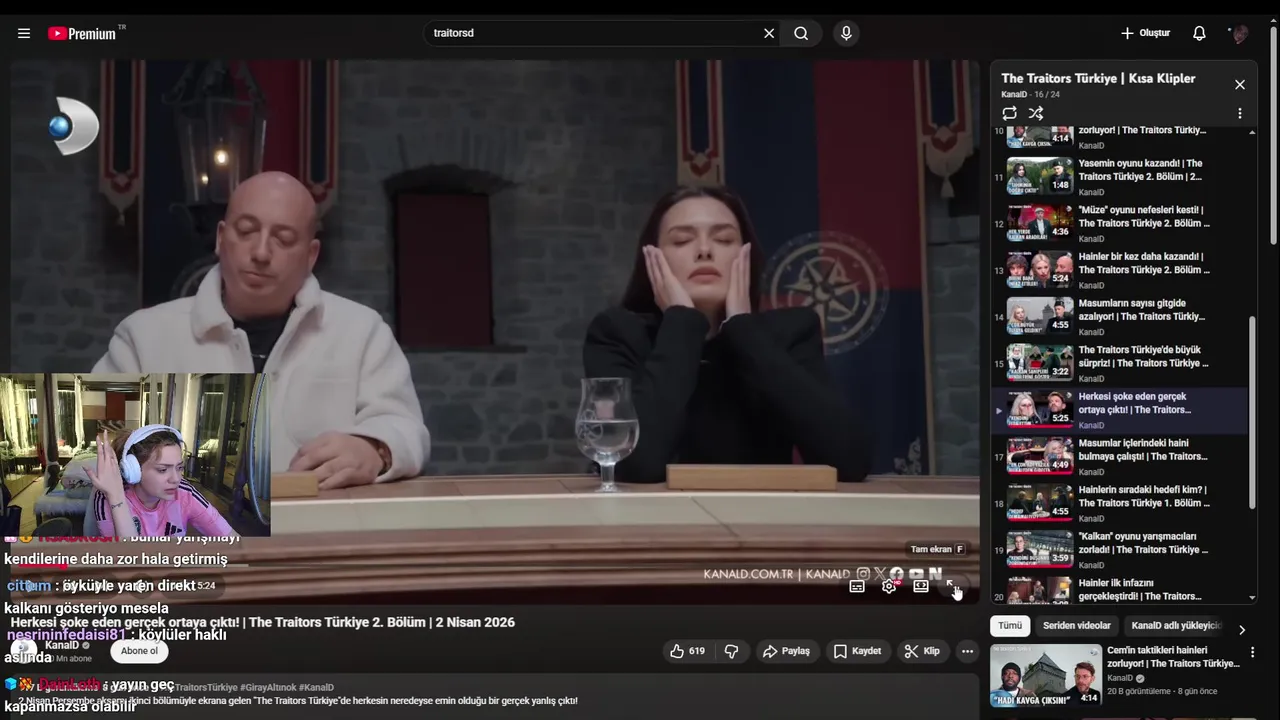Click the #KanalD hashtag in description
The height and width of the screenshot is (720, 1280).
tap(316, 687)
